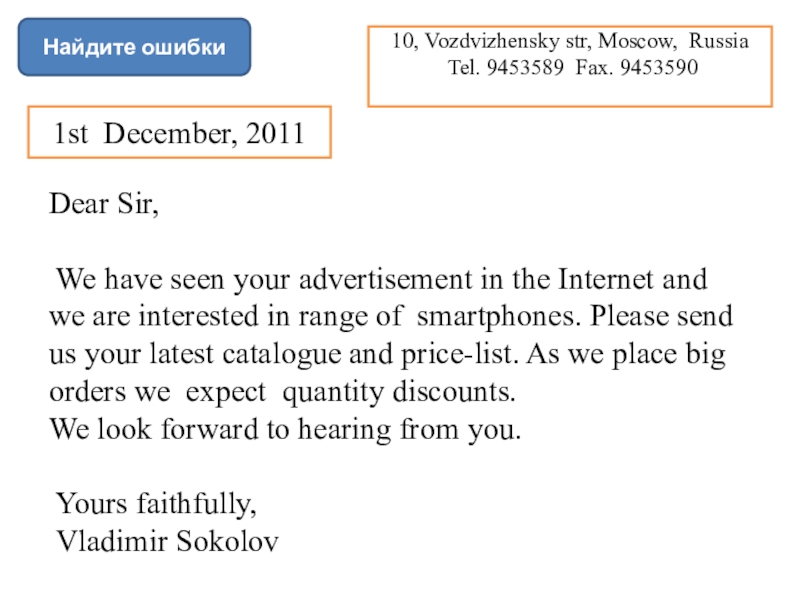800x600 pixels.
Task: Click the word Russia in the address
Action: [x=716, y=42]
